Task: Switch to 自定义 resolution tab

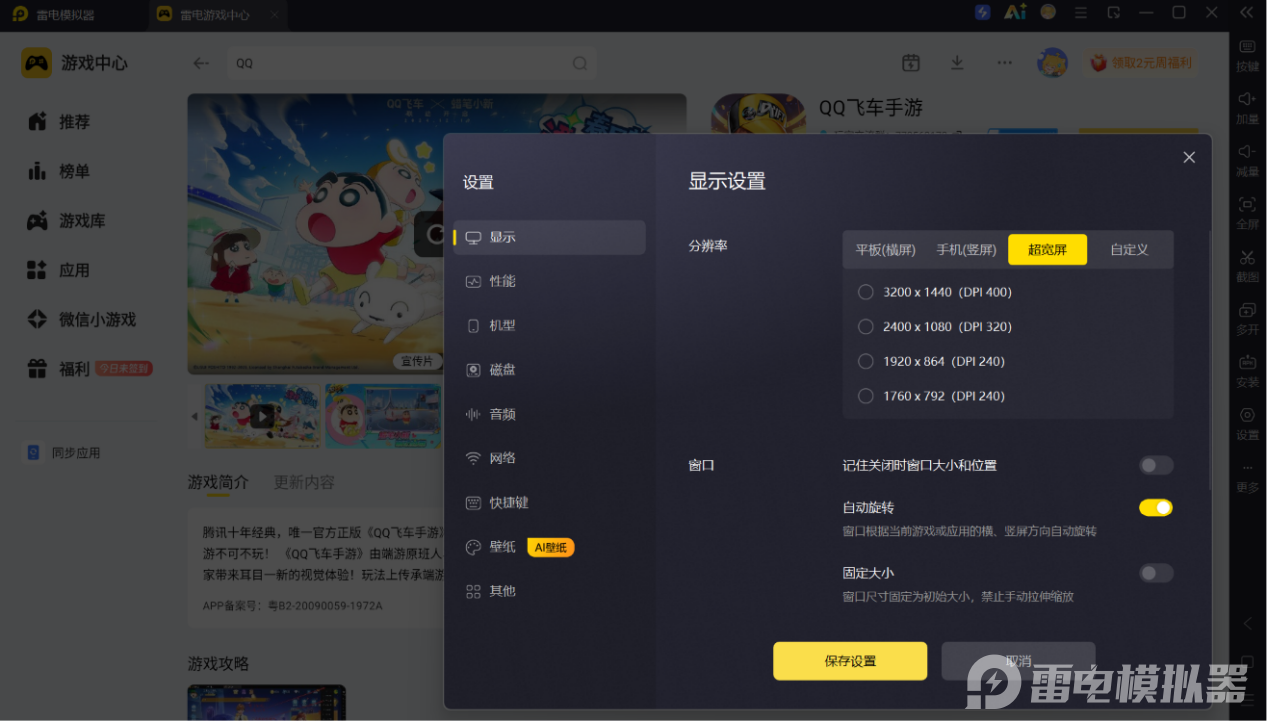Action: (1129, 250)
